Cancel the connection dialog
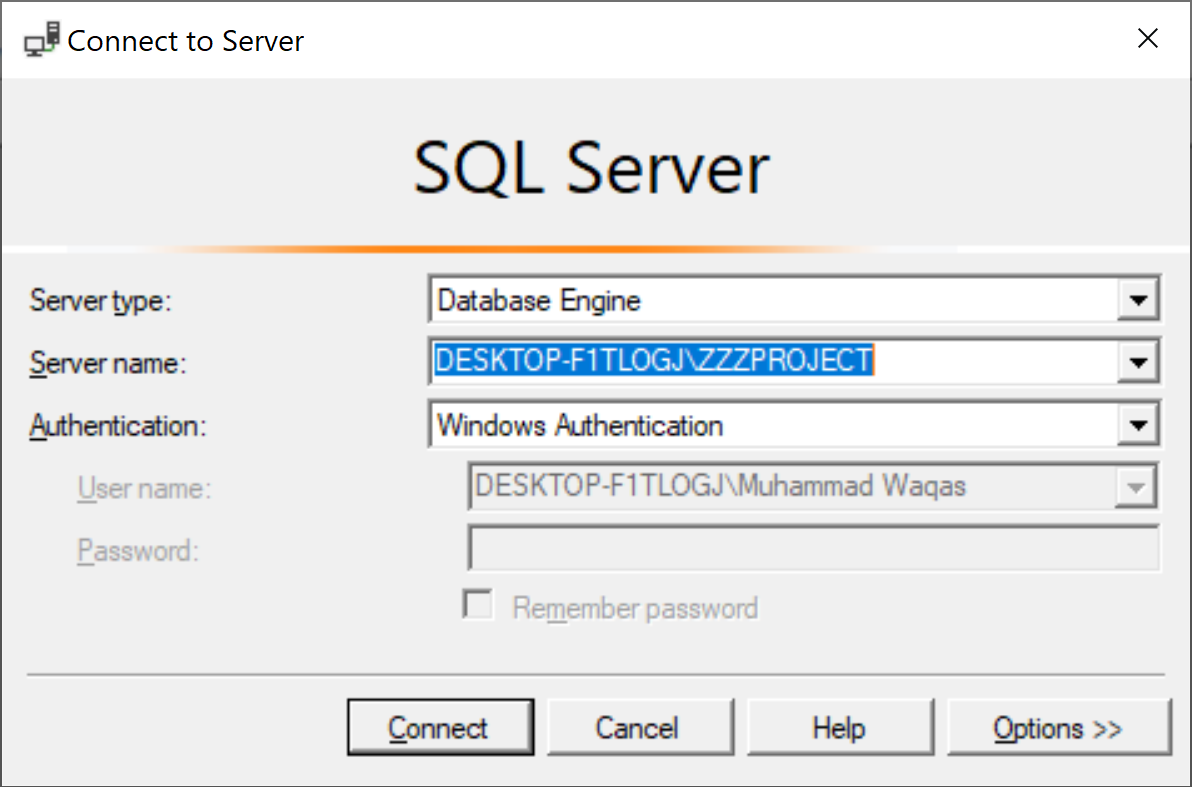This screenshot has height=787, width=1192. 640,728
